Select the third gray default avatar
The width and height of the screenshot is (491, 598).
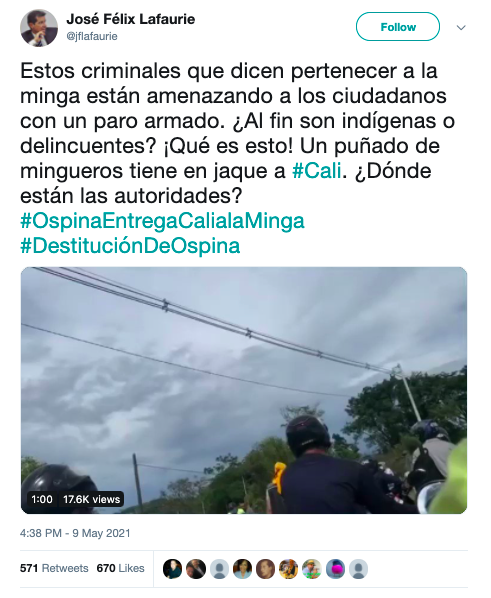coord(219,569)
